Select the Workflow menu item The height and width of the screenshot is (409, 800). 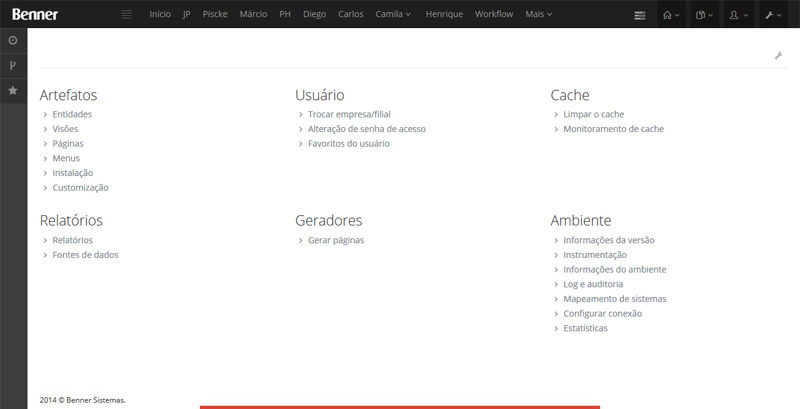coord(494,15)
